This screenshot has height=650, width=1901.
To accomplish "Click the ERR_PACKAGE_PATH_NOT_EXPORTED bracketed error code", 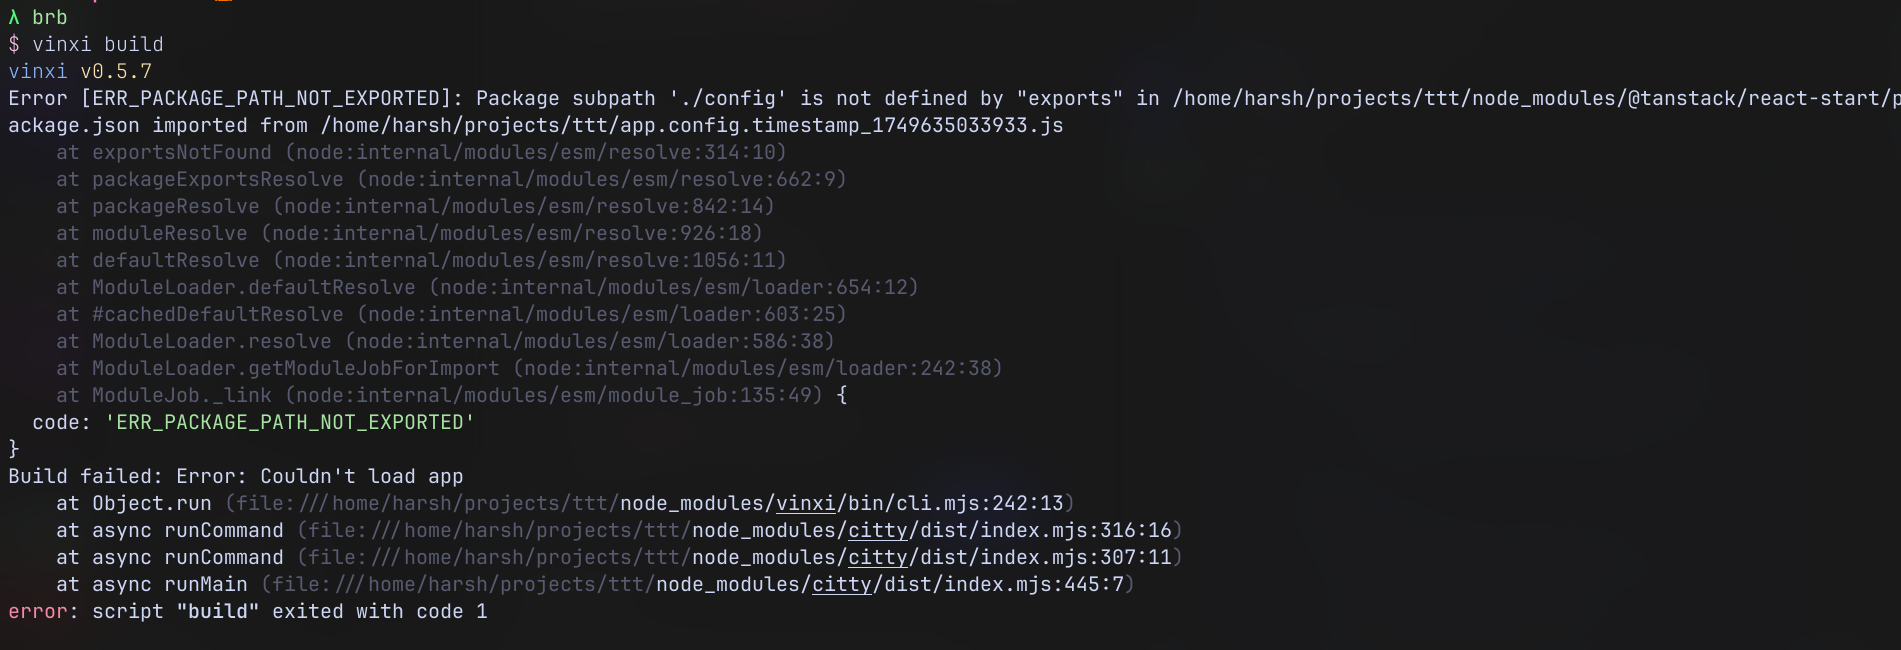I will (x=266, y=98).
